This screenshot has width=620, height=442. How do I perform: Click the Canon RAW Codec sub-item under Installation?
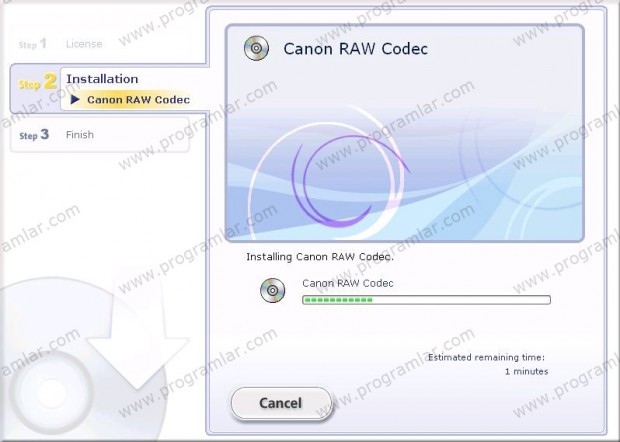[x=138, y=100]
